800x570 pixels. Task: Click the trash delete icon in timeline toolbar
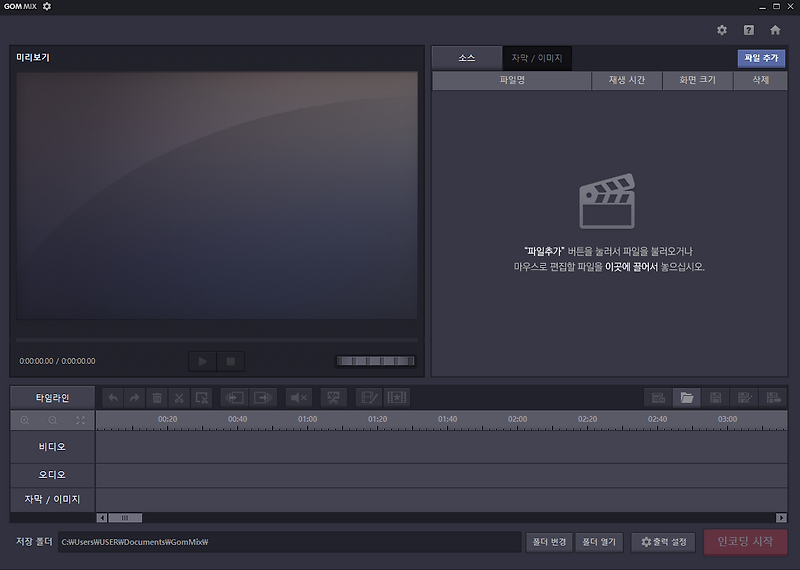[x=157, y=398]
